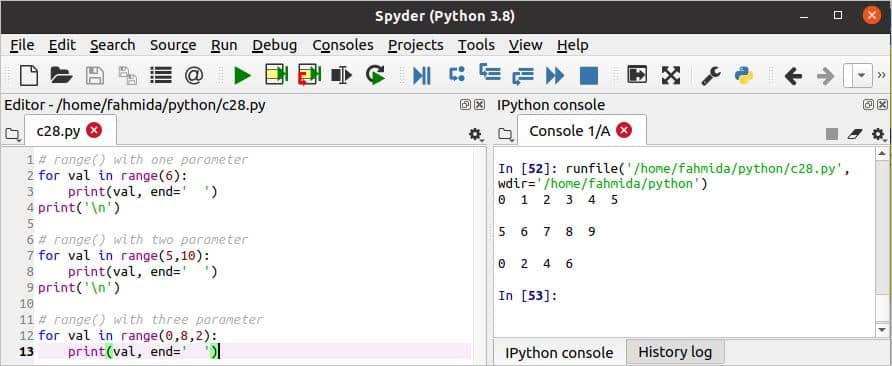Image resolution: width=892 pixels, height=366 pixels.
Task: Open the Tools menu
Action: [x=476, y=45]
